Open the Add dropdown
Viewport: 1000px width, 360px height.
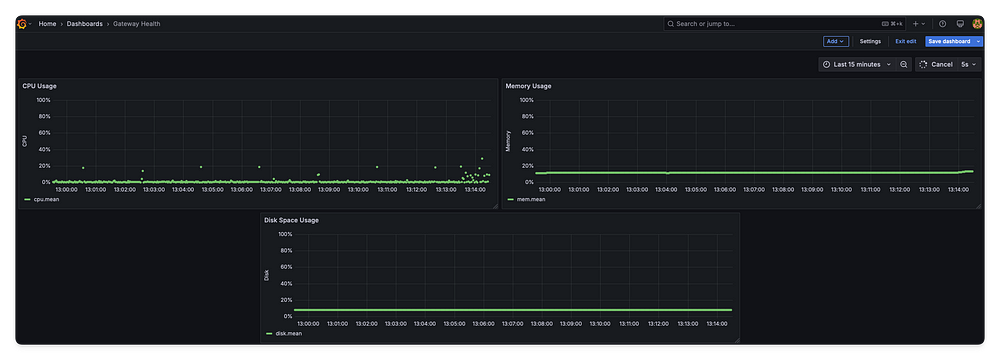(835, 41)
